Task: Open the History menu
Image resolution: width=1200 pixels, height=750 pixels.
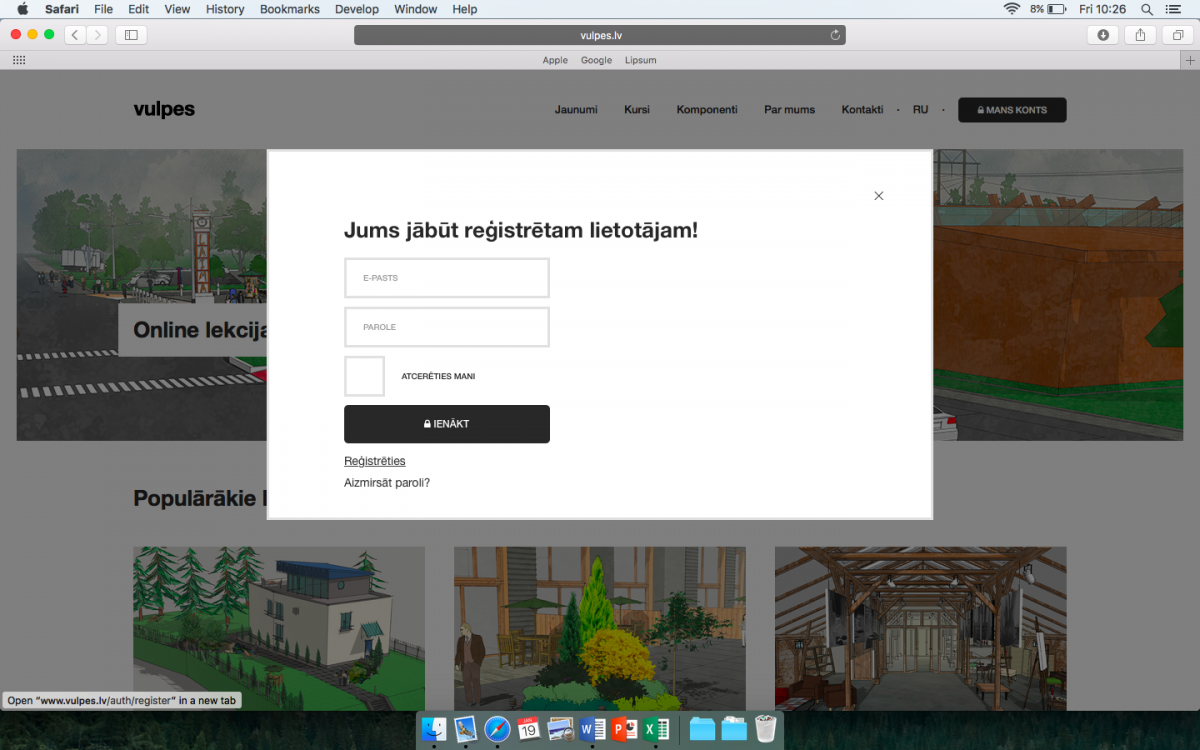Action: (x=225, y=9)
